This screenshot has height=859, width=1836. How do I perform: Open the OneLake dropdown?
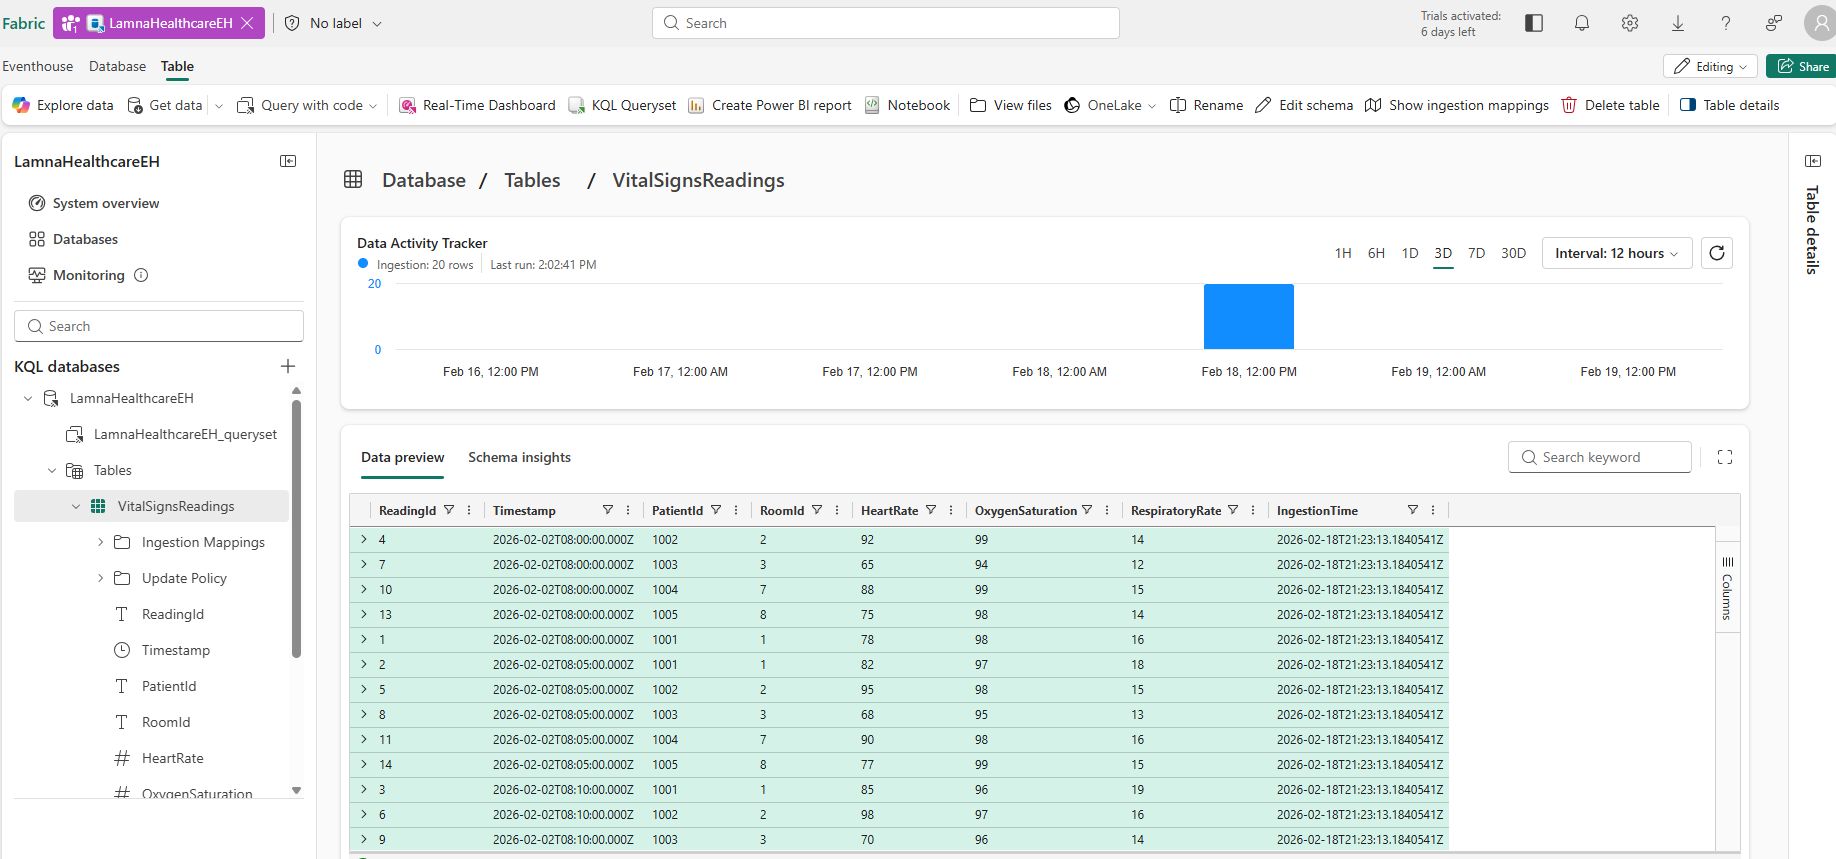1110,105
